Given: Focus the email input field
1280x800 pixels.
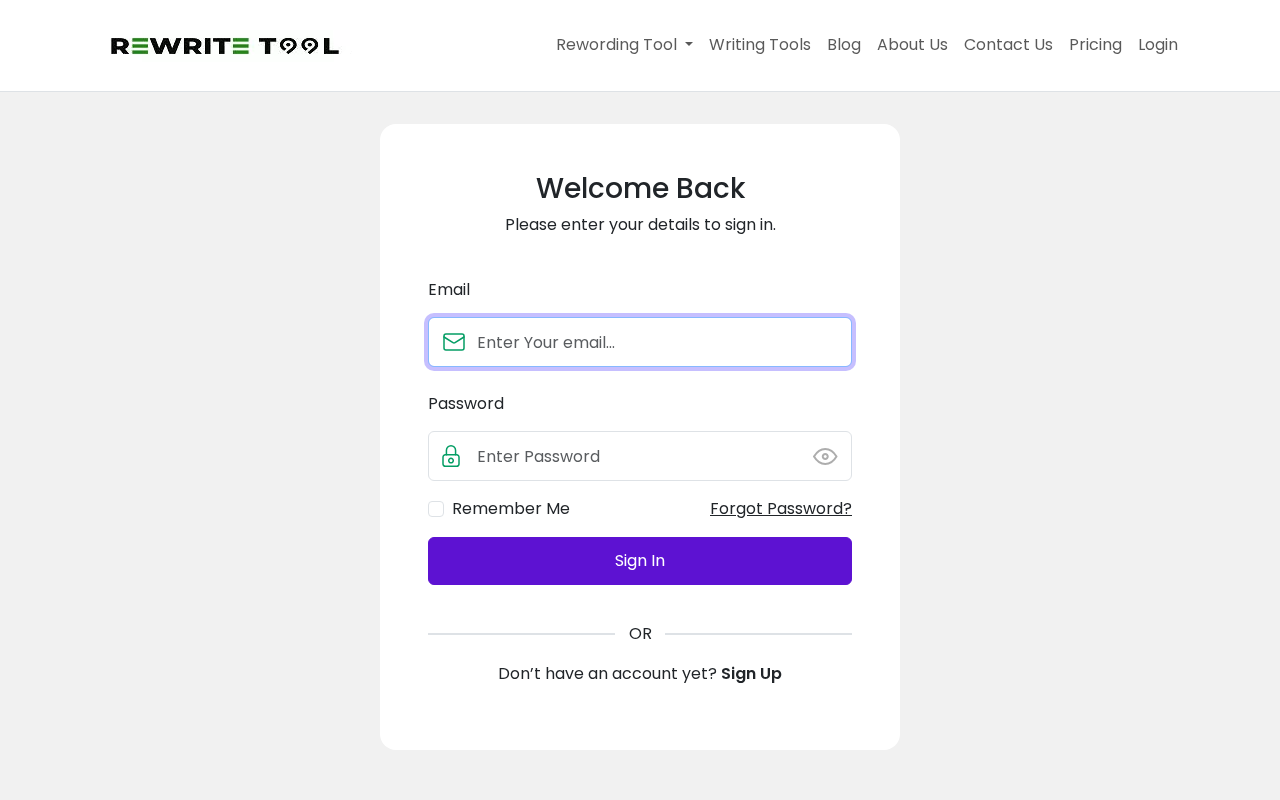Looking at the screenshot, I should [x=640, y=342].
